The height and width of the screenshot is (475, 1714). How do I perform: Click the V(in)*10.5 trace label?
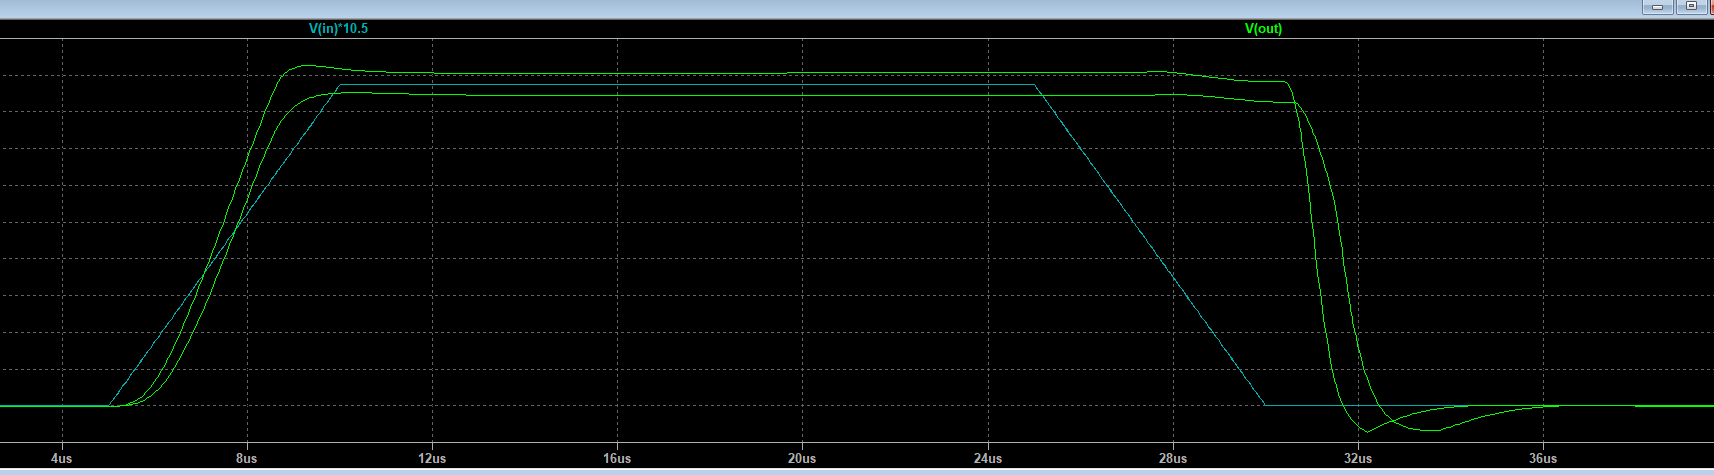[x=338, y=29]
